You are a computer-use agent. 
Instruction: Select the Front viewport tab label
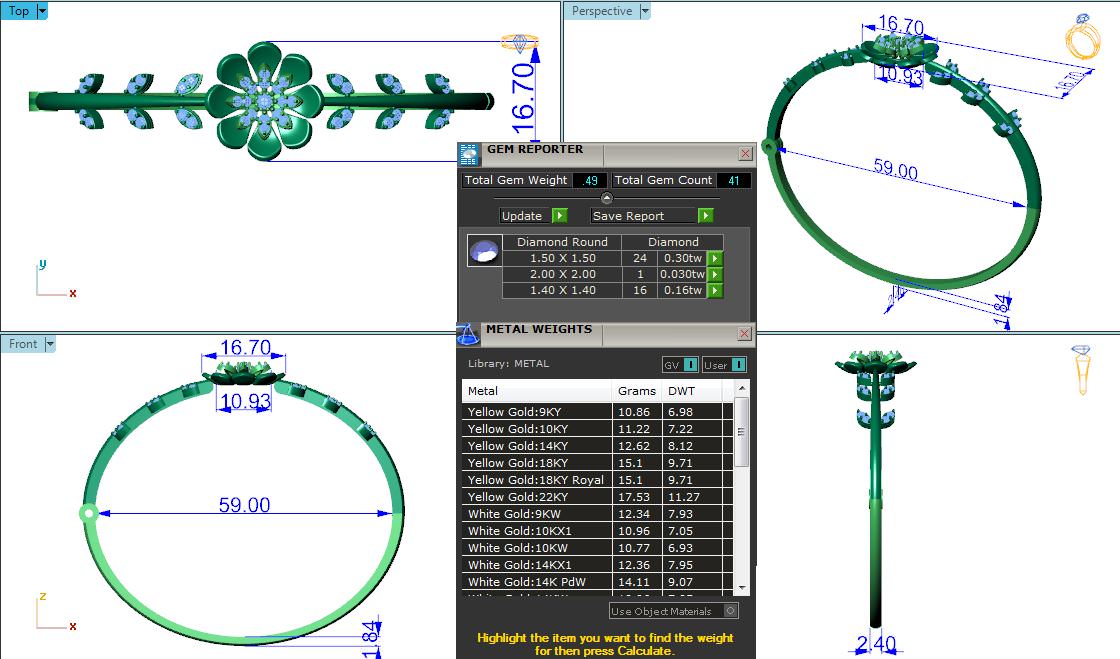(23, 344)
